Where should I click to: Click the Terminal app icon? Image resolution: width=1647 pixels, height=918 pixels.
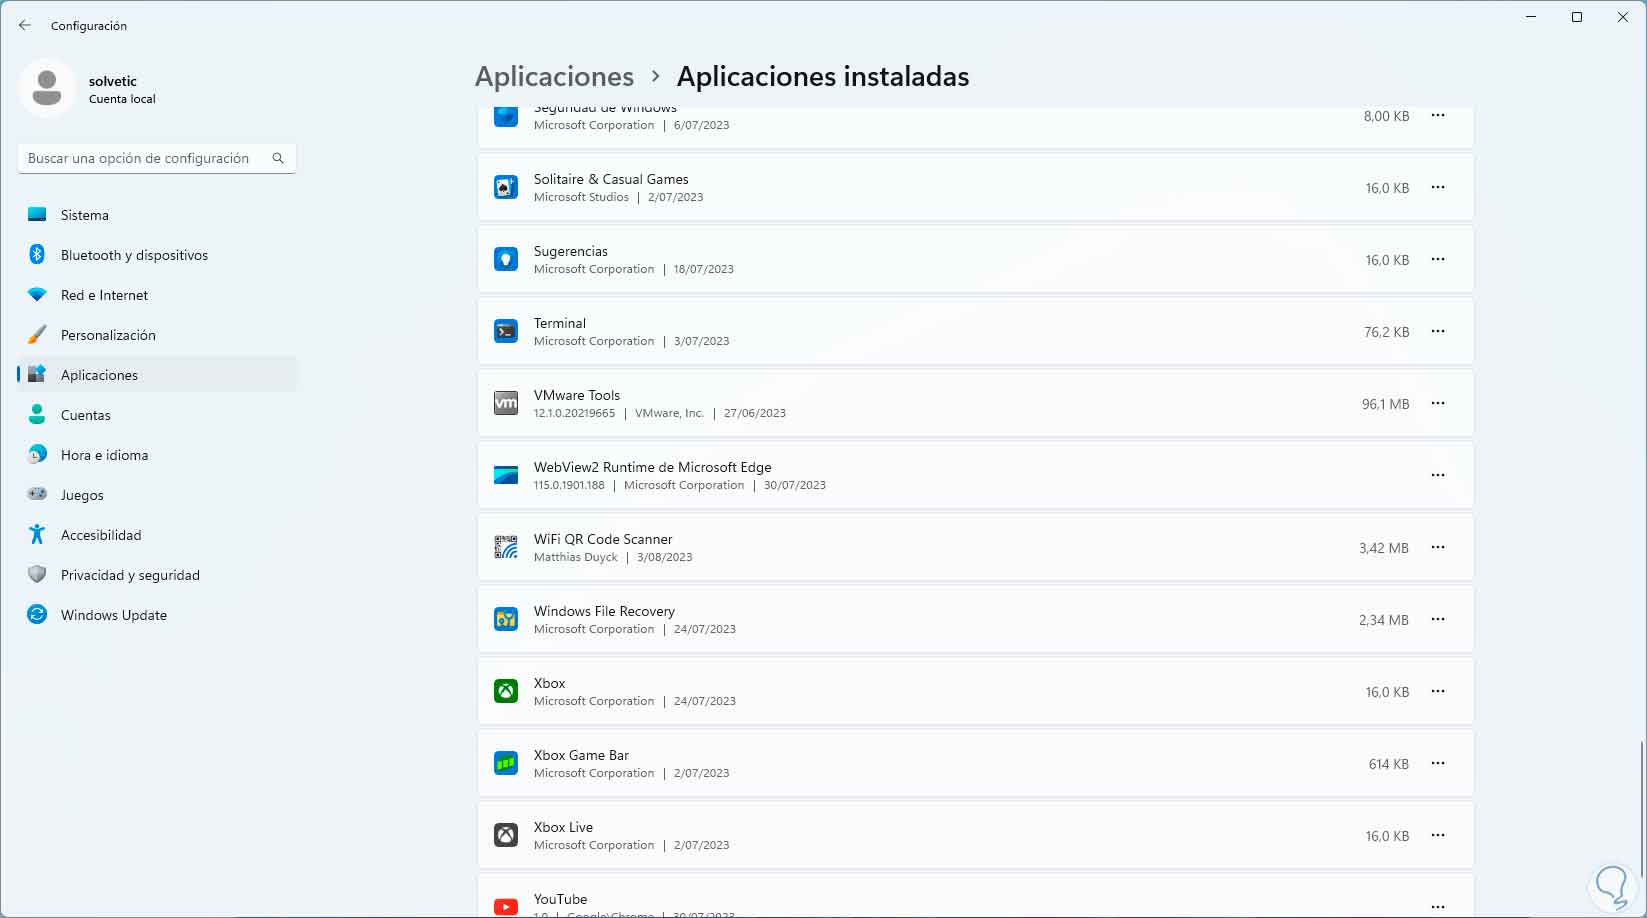[506, 331]
